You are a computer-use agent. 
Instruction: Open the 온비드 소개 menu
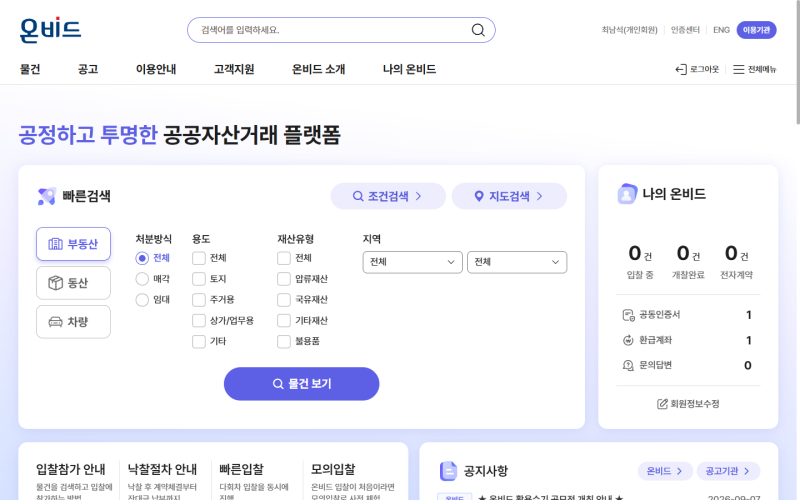click(318, 69)
